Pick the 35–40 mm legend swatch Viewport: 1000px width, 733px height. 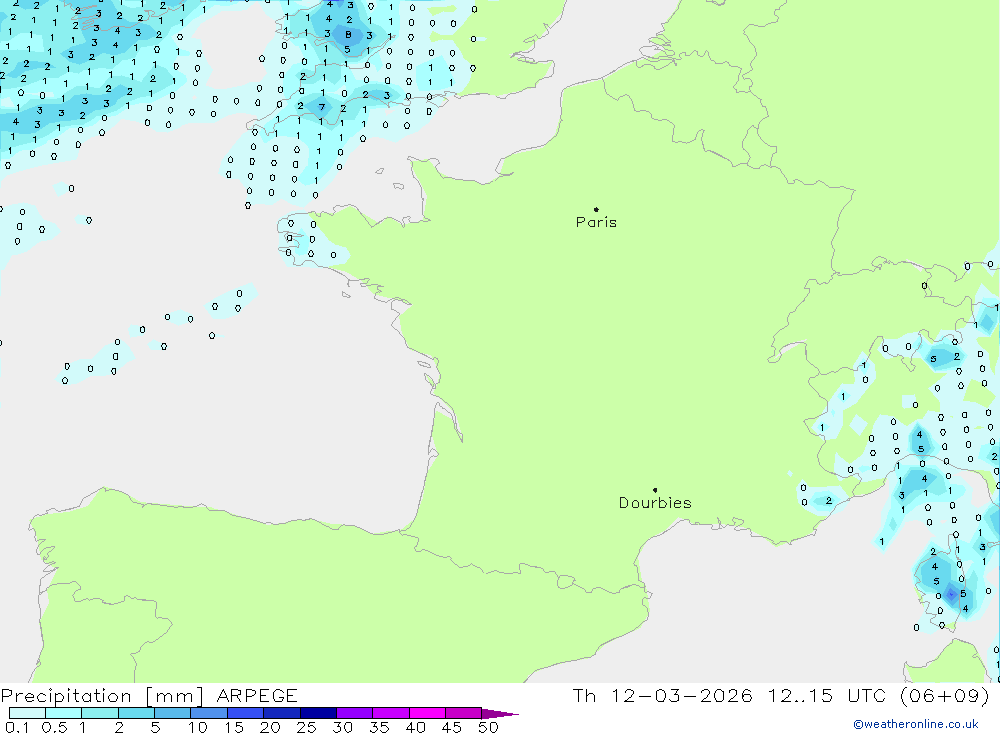[391, 713]
